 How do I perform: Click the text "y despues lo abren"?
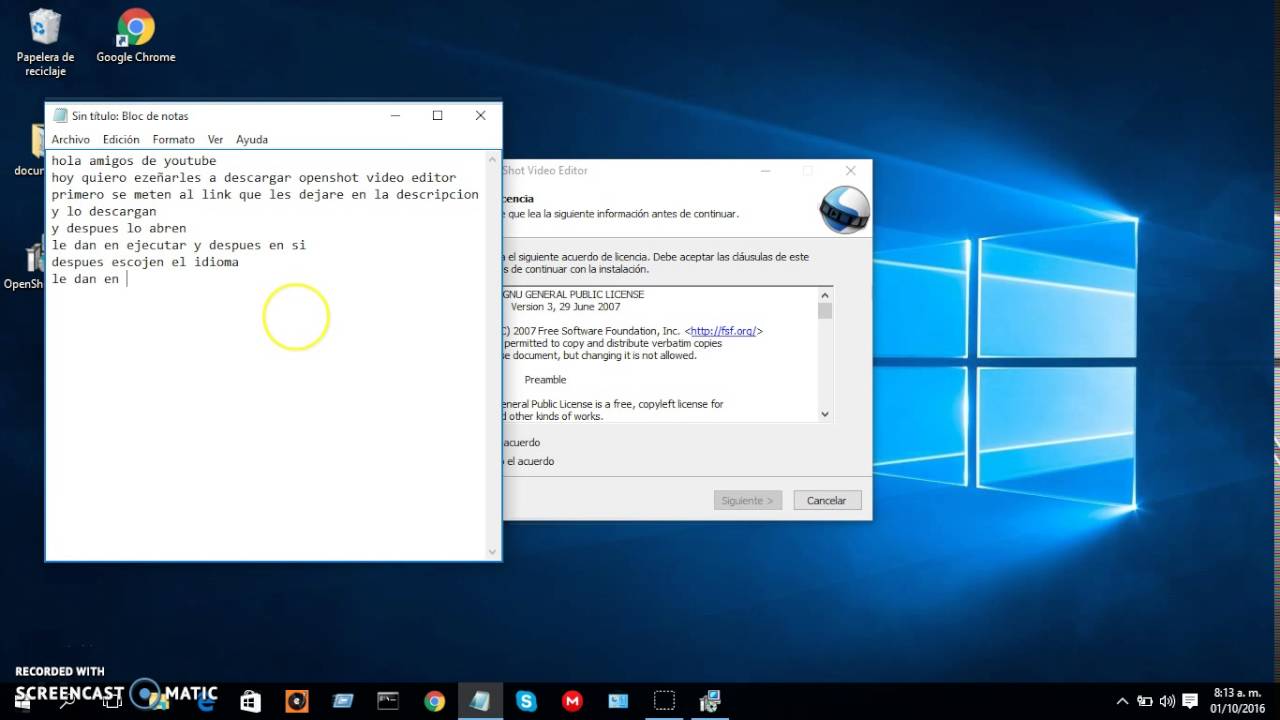tap(119, 228)
